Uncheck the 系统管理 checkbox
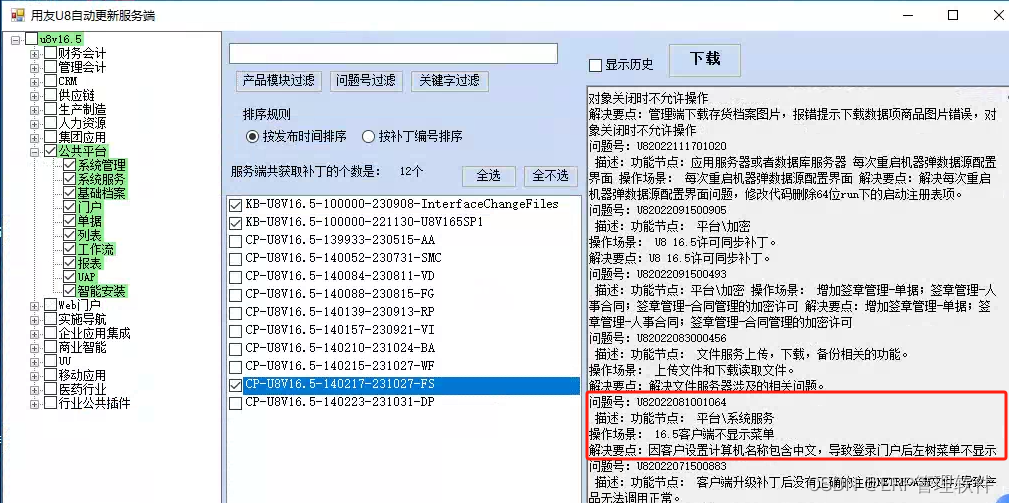The height and width of the screenshot is (503, 1009). tap(69, 166)
